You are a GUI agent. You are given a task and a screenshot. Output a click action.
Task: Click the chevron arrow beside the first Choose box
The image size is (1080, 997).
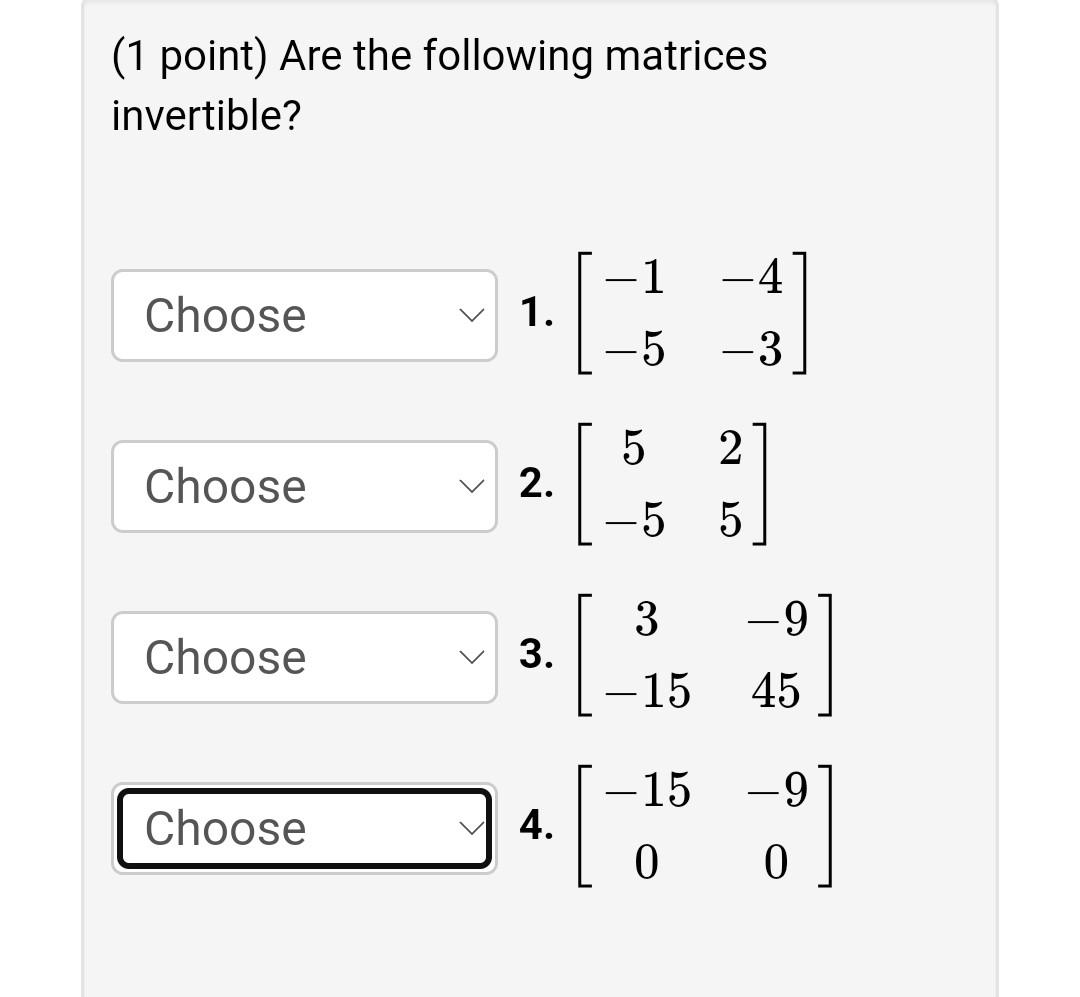(470, 315)
